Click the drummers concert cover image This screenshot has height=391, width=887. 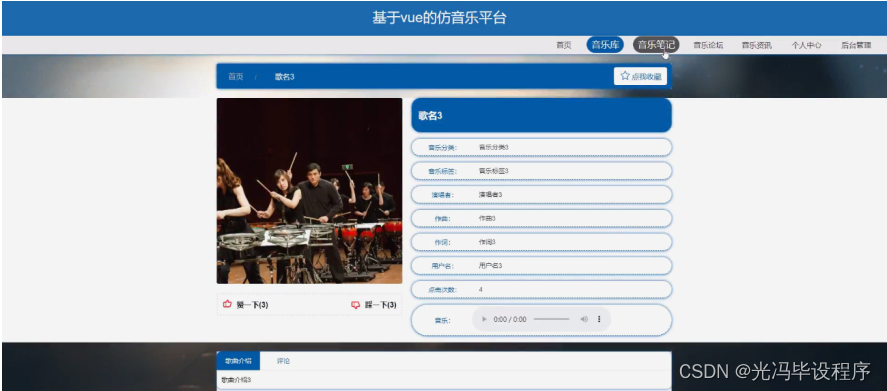[309, 191]
